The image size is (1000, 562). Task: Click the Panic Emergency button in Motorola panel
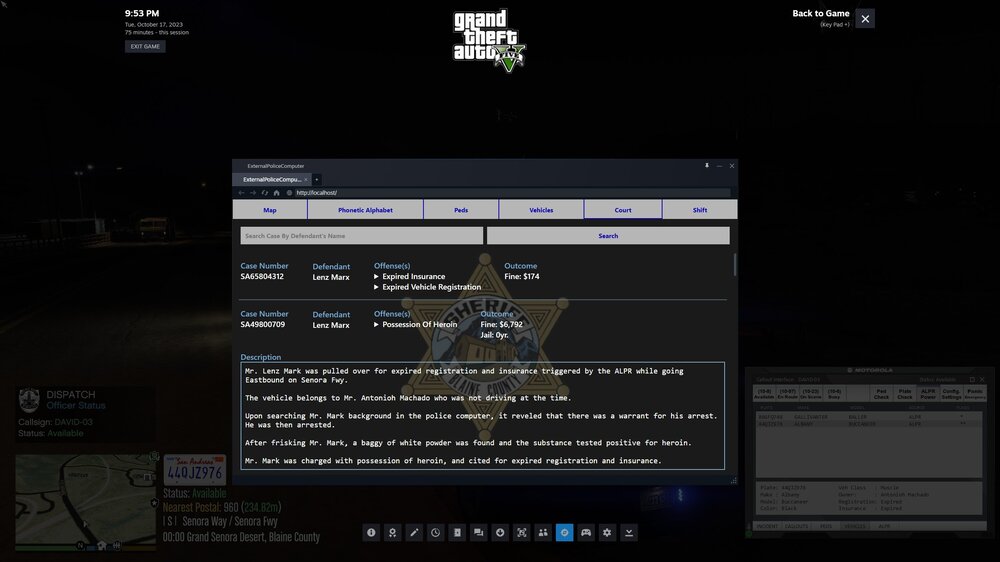click(x=974, y=394)
